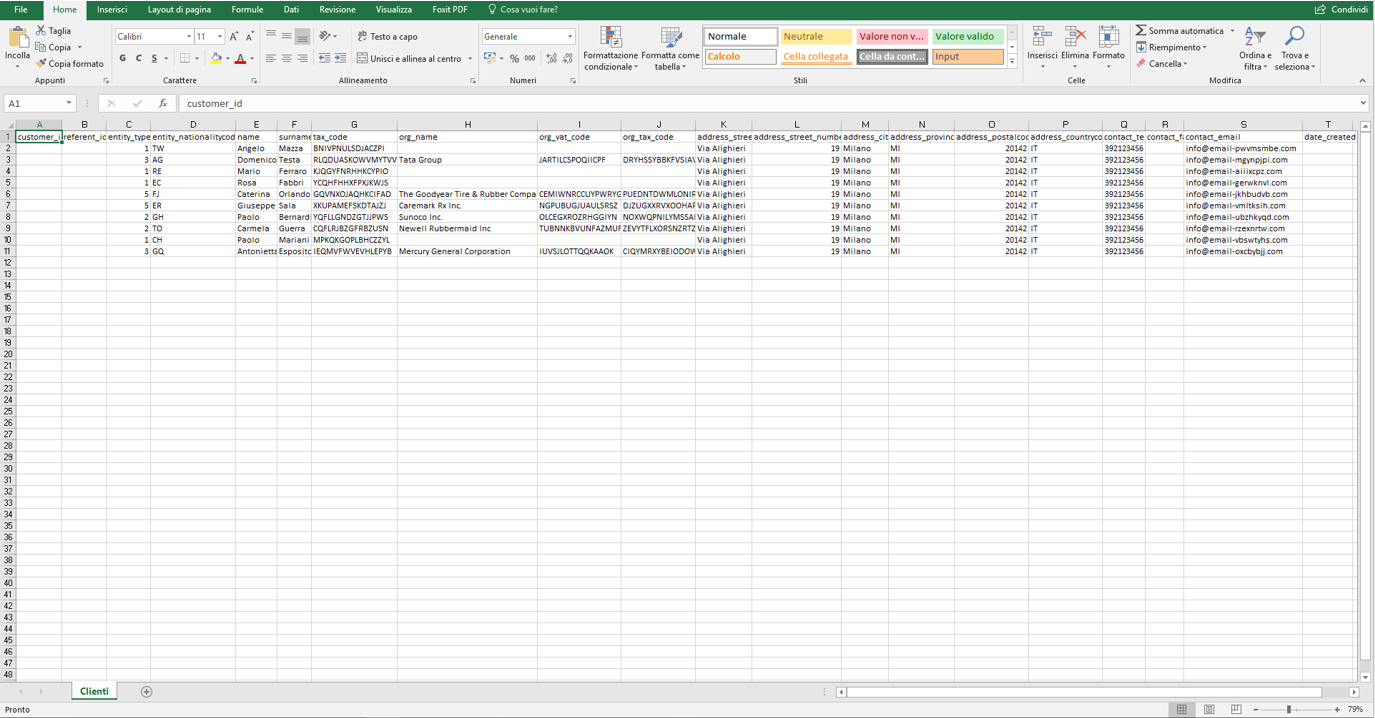Click the insert function fx icon
Screen dimensions: 1375x718
(163, 103)
